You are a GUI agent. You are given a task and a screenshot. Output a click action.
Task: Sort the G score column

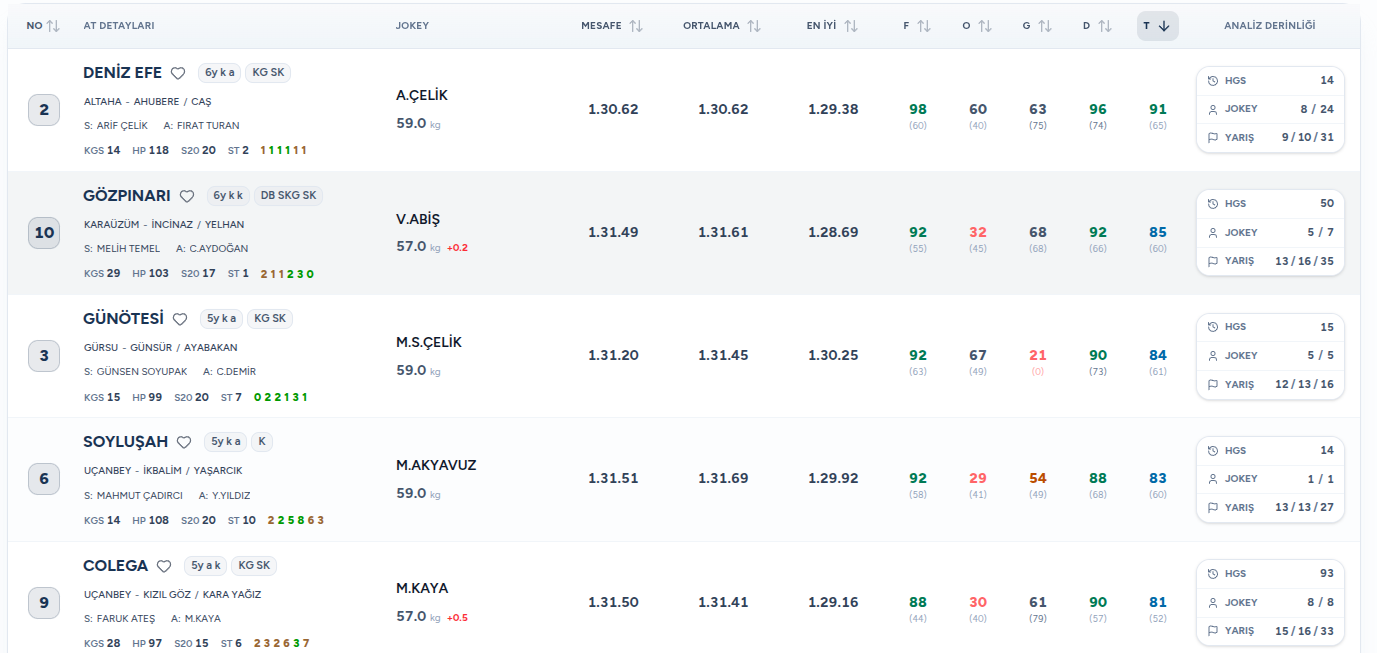(1045, 26)
